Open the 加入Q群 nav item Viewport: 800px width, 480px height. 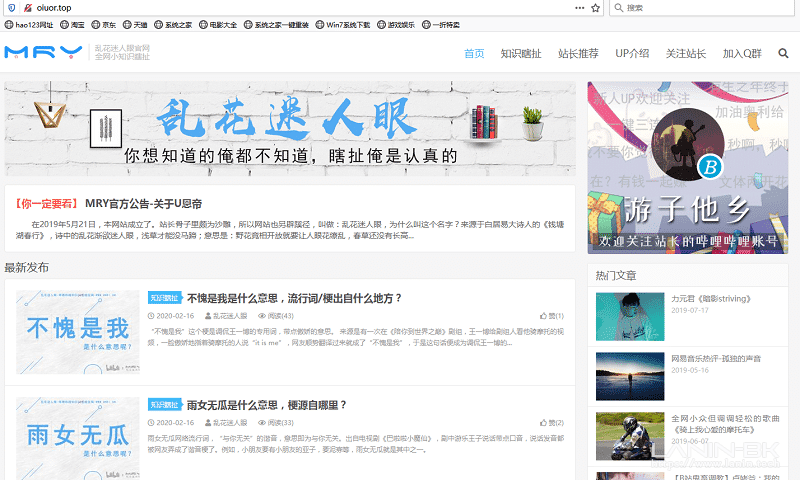tap(742, 54)
